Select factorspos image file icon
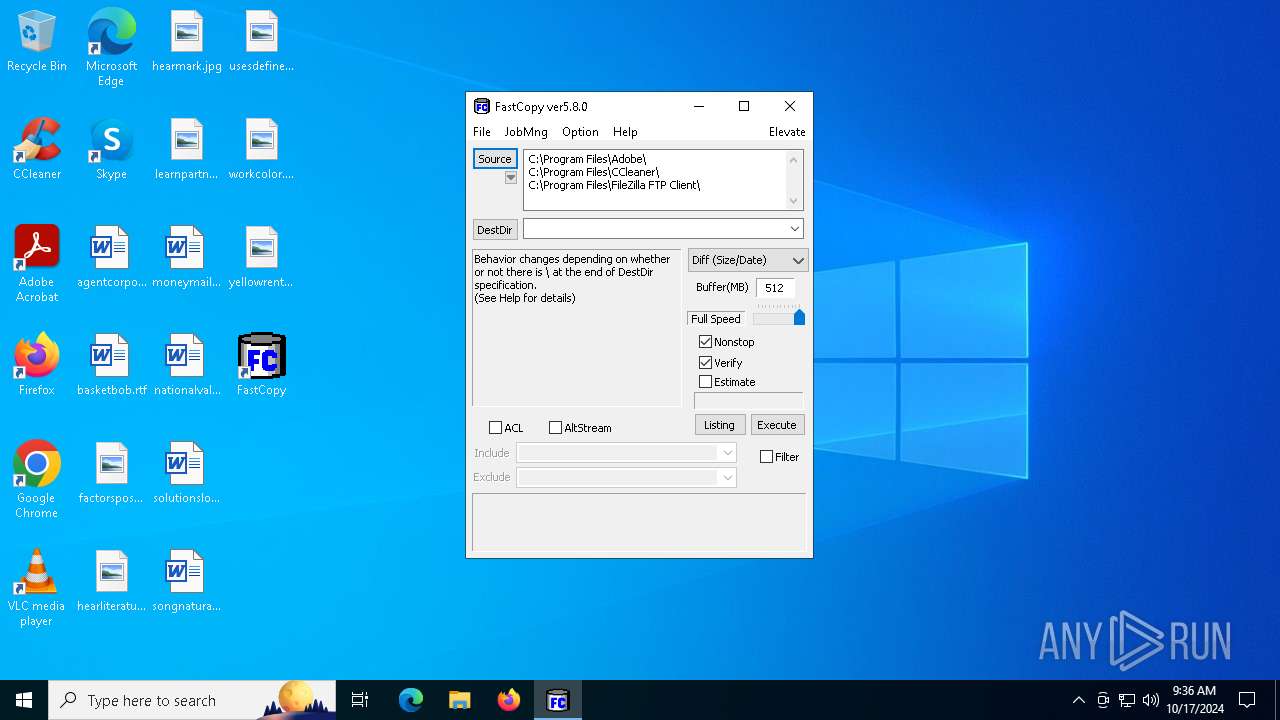The width and height of the screenshot is (1280, 720). 111,474
